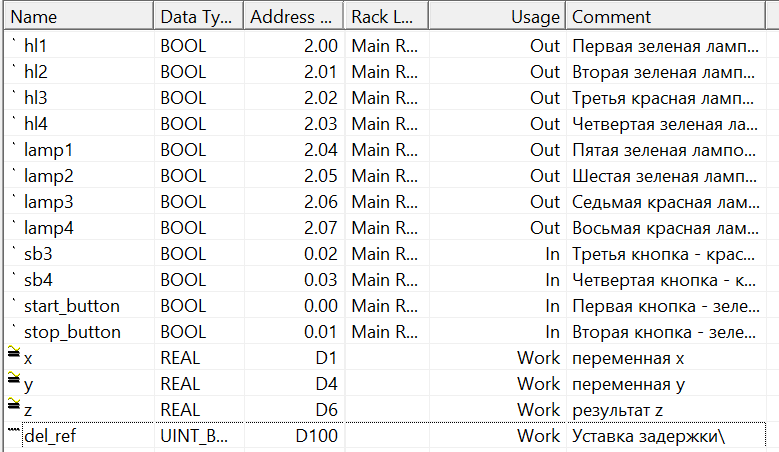Screen dimensions: 779x452
Task: Click the Address column header
Action: pyautogui.click(x=294, y=17)
